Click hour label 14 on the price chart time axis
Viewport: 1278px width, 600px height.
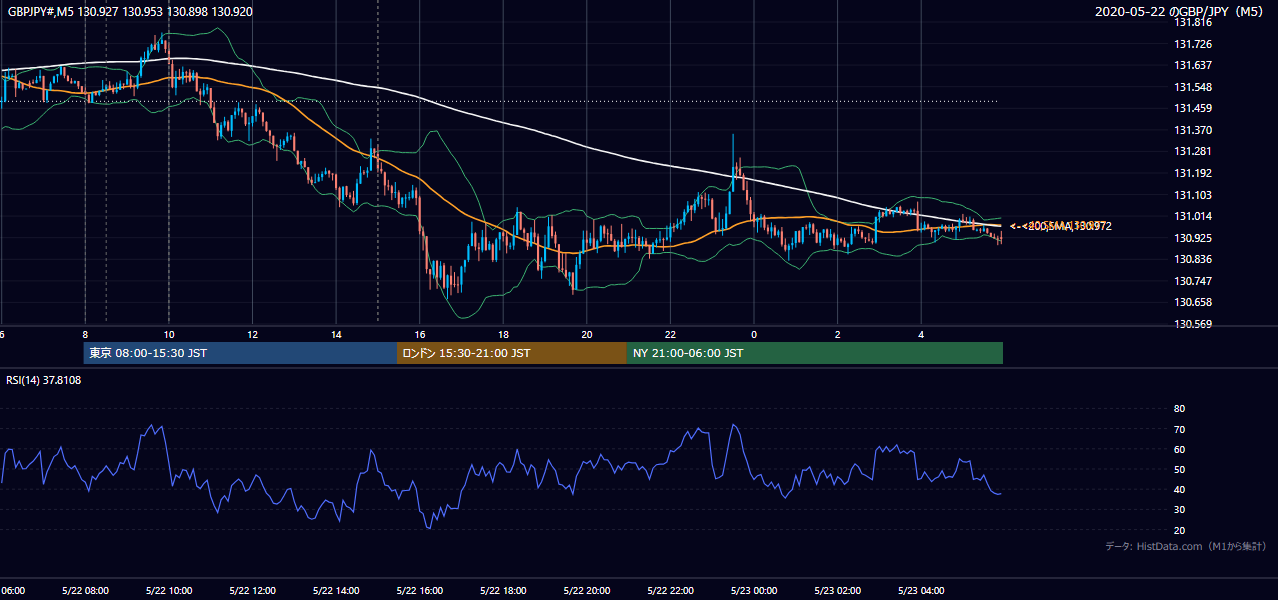336,334
